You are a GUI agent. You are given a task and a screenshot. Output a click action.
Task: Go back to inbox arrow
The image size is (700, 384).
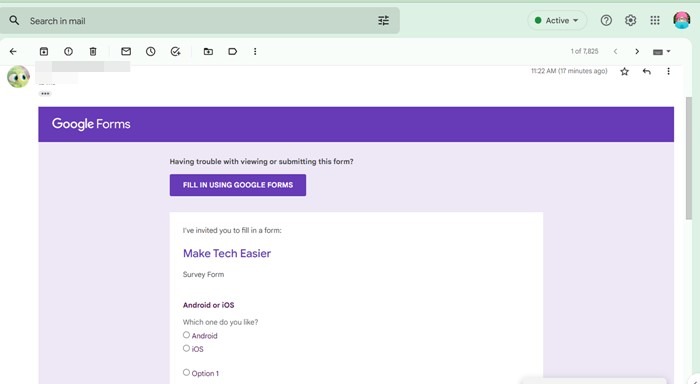coord(13,51)
